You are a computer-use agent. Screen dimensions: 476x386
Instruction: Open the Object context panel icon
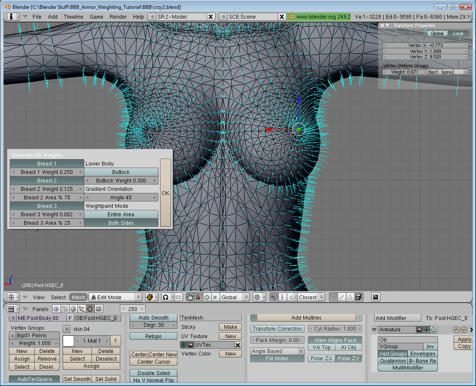[x=81, y=309]
